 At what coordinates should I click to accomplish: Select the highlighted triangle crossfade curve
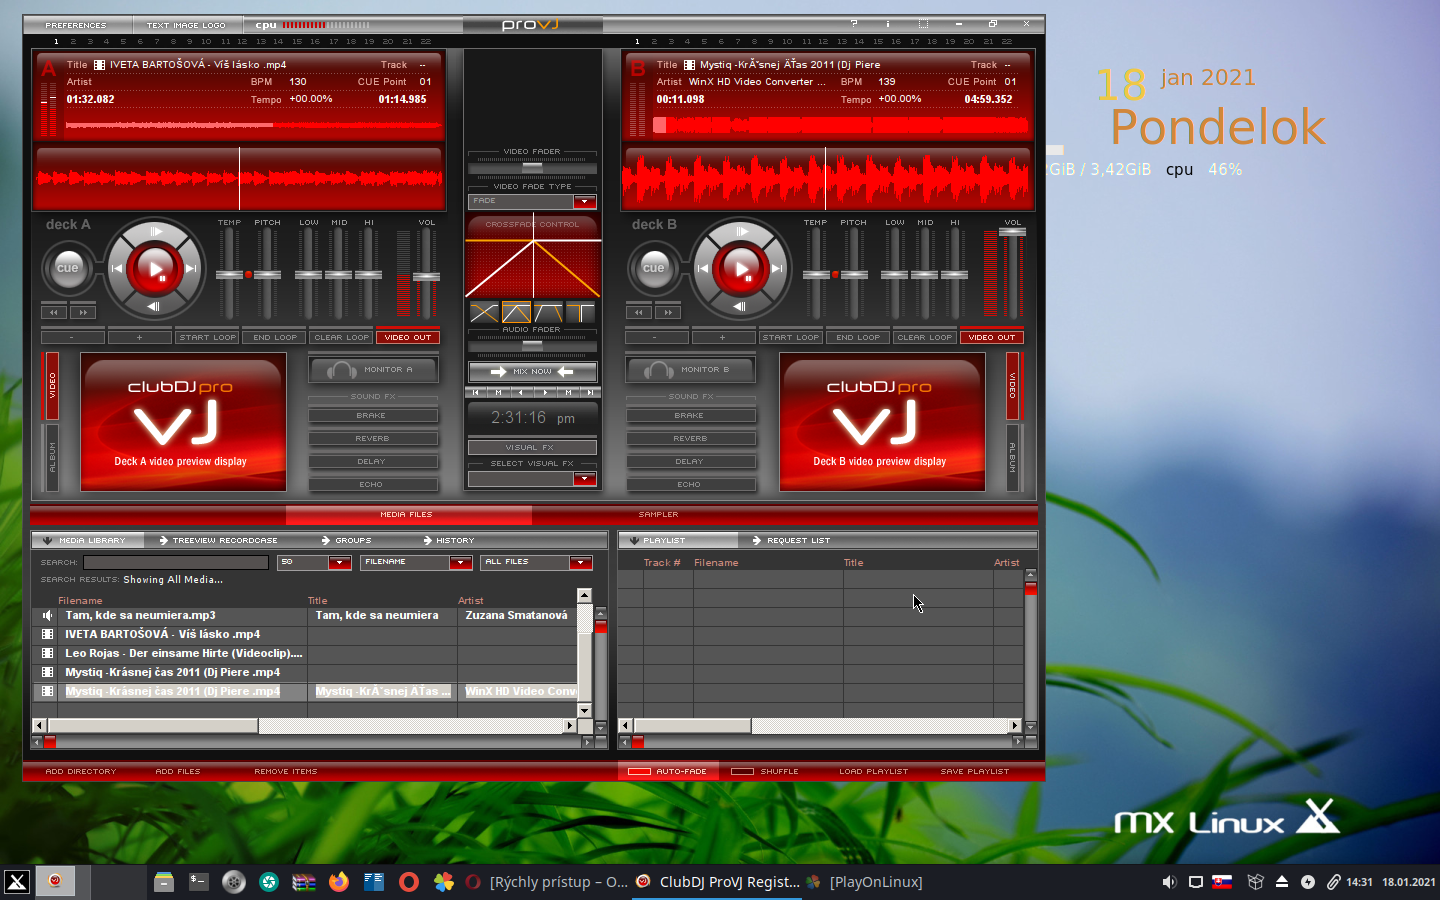coord(516,313)
